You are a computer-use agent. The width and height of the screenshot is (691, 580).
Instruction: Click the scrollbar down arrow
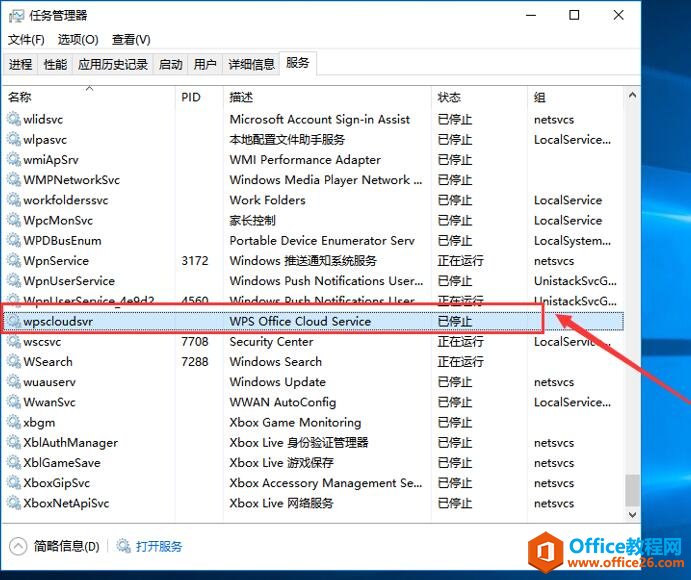point(632,514)
